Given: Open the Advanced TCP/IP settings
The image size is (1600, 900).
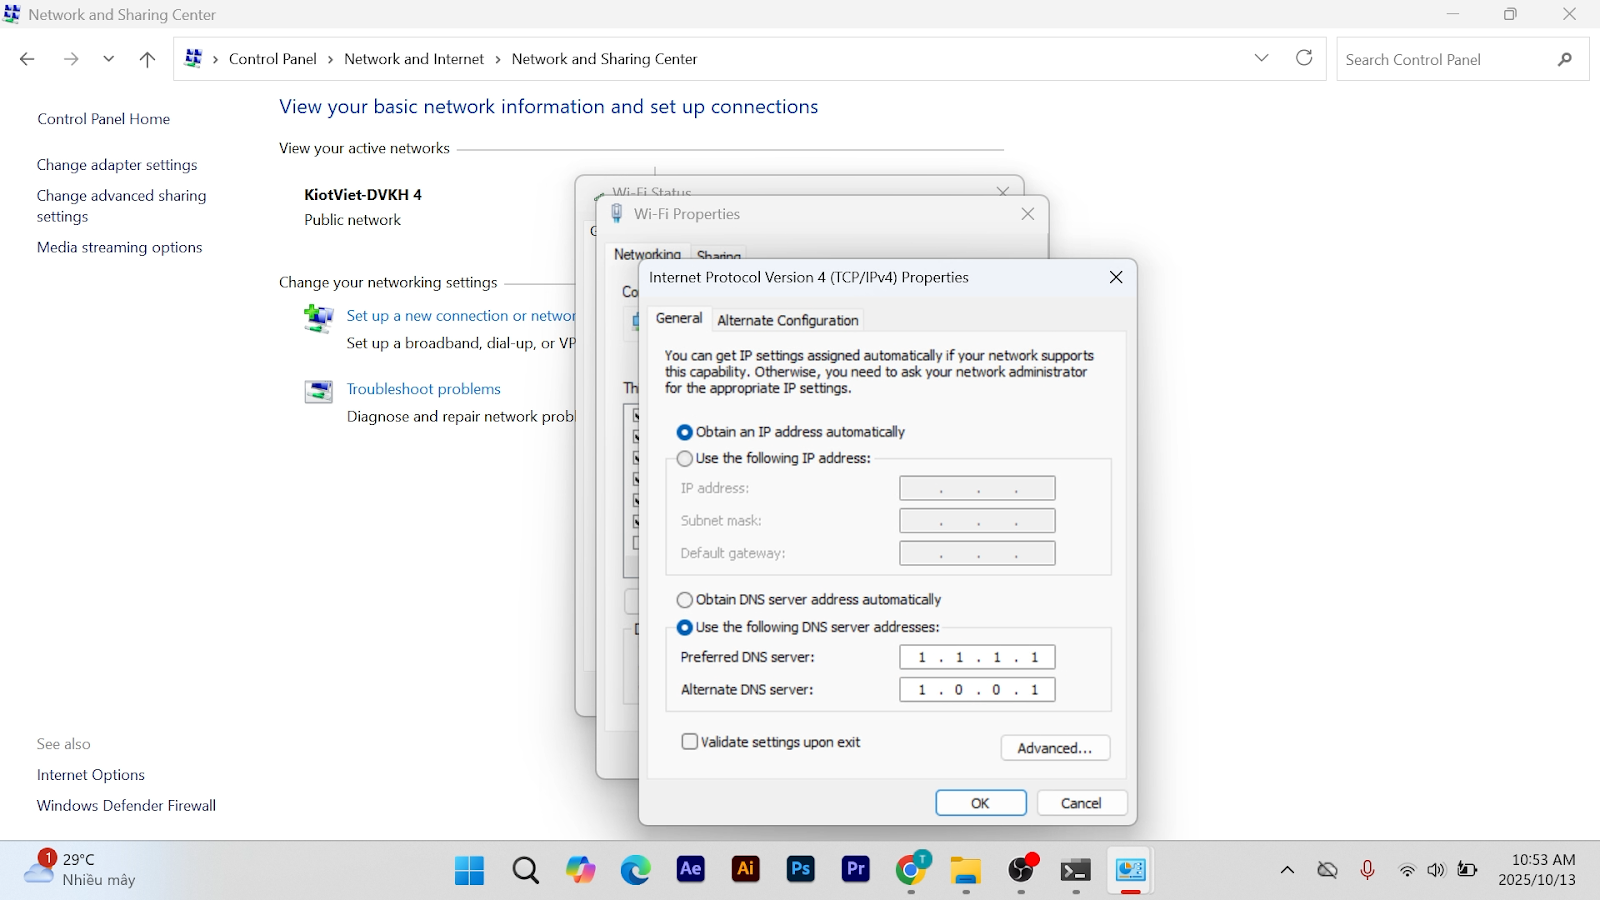Looking at the screenshot, I should coord(1055,748).
